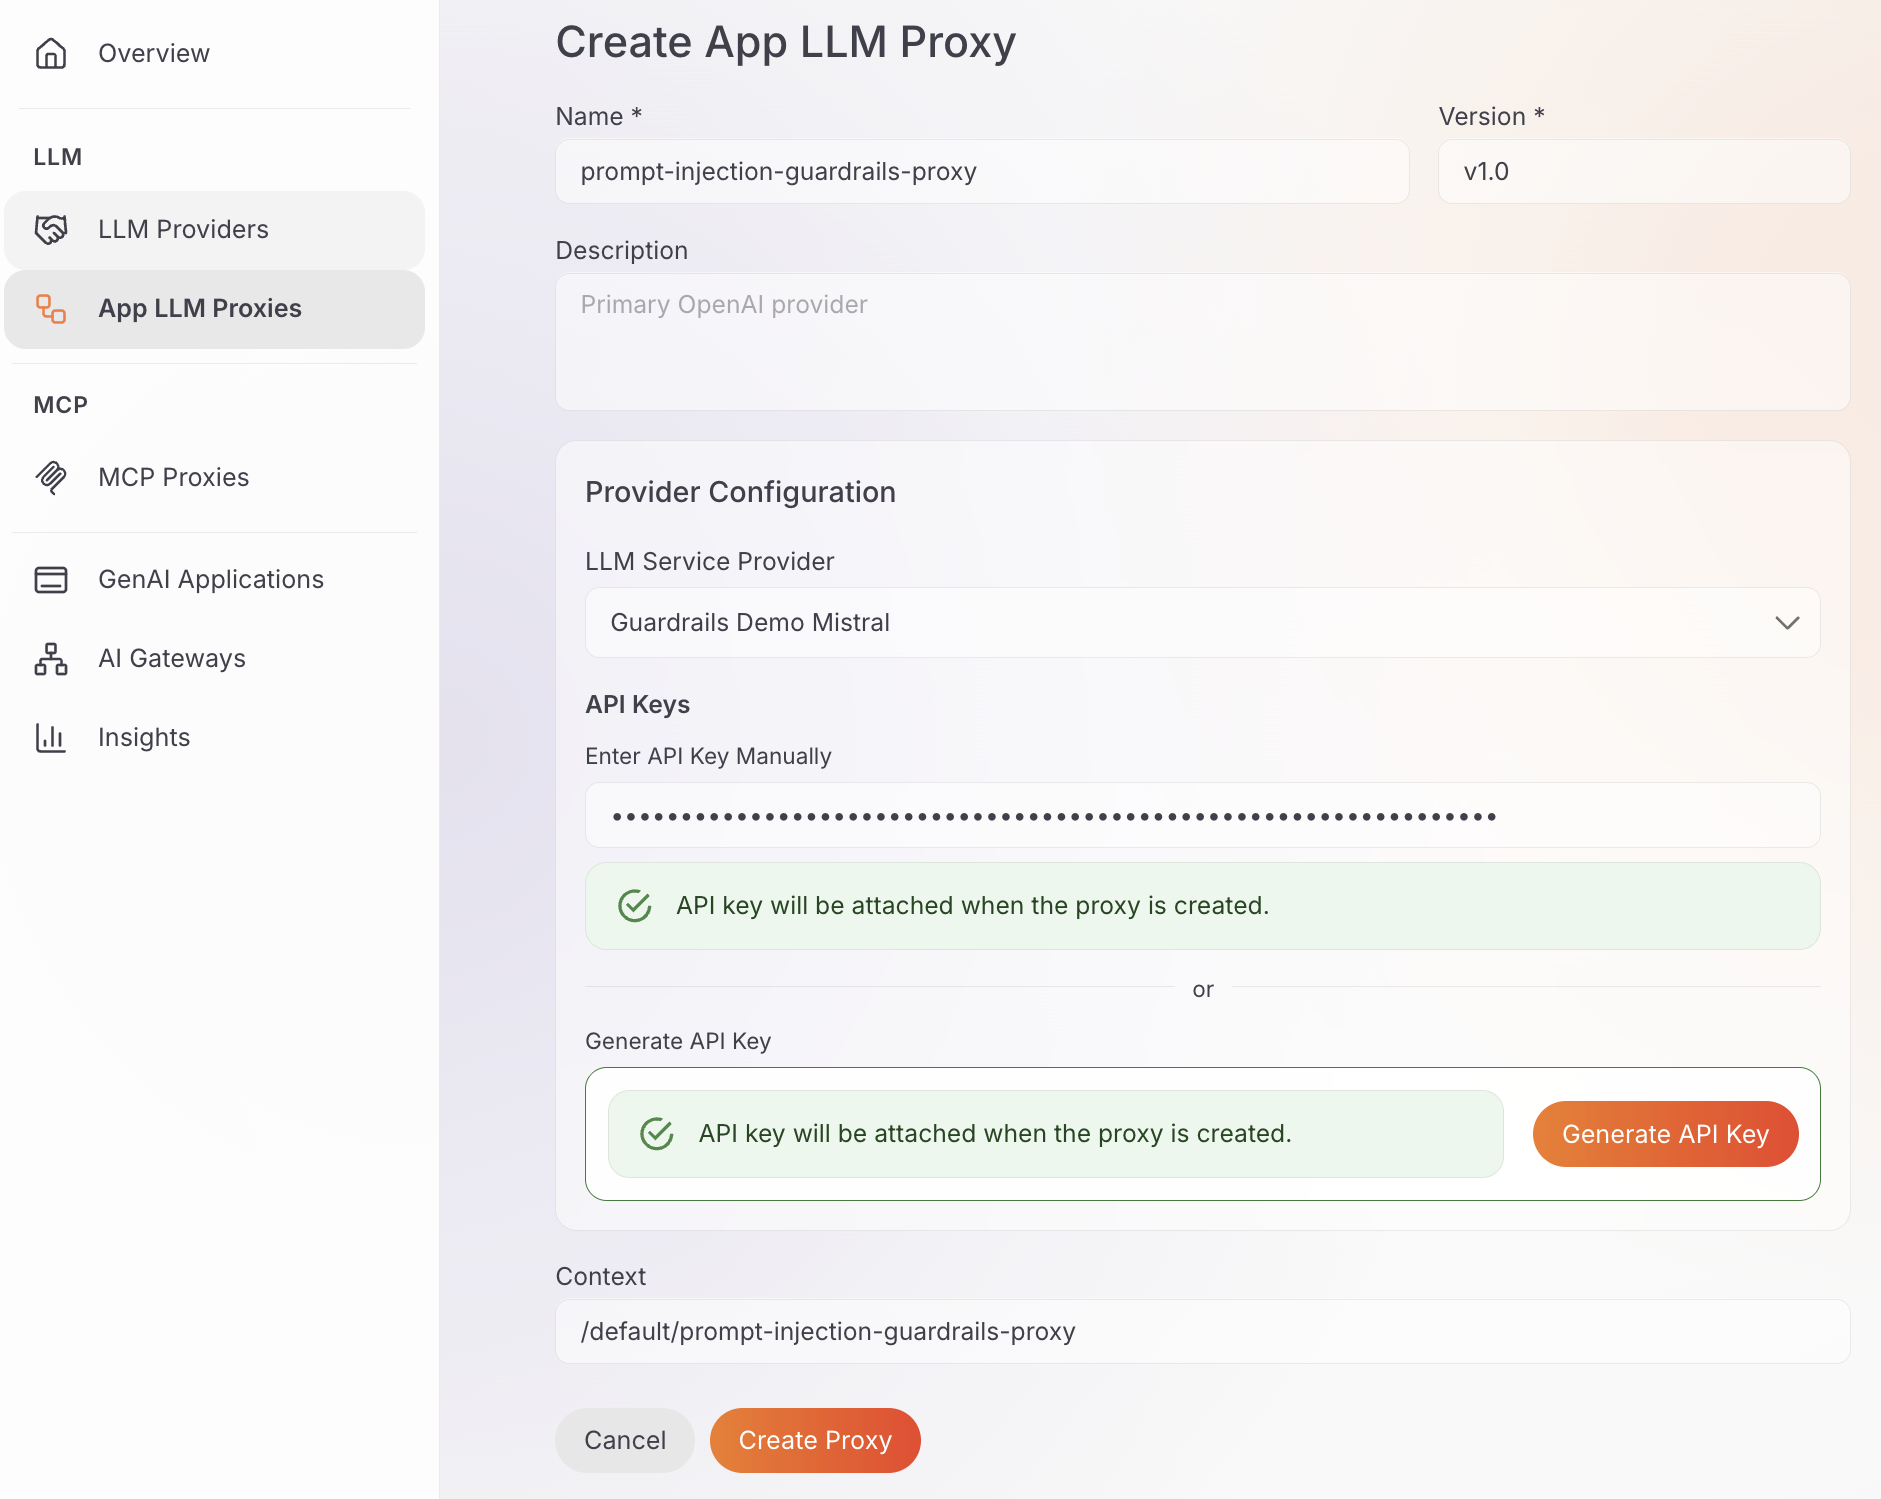Image resolution: width=1881 pixels, height=1499 pixels.
Task: Open the Guardrails Demo Mistral provider dropdown
Action: coord(1202,622)
